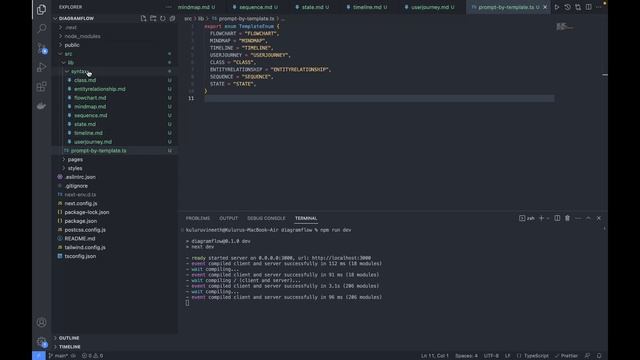Viewport: 640px width, 360px height.
Task: Open the Accounts menu icon
Action: 41,322
